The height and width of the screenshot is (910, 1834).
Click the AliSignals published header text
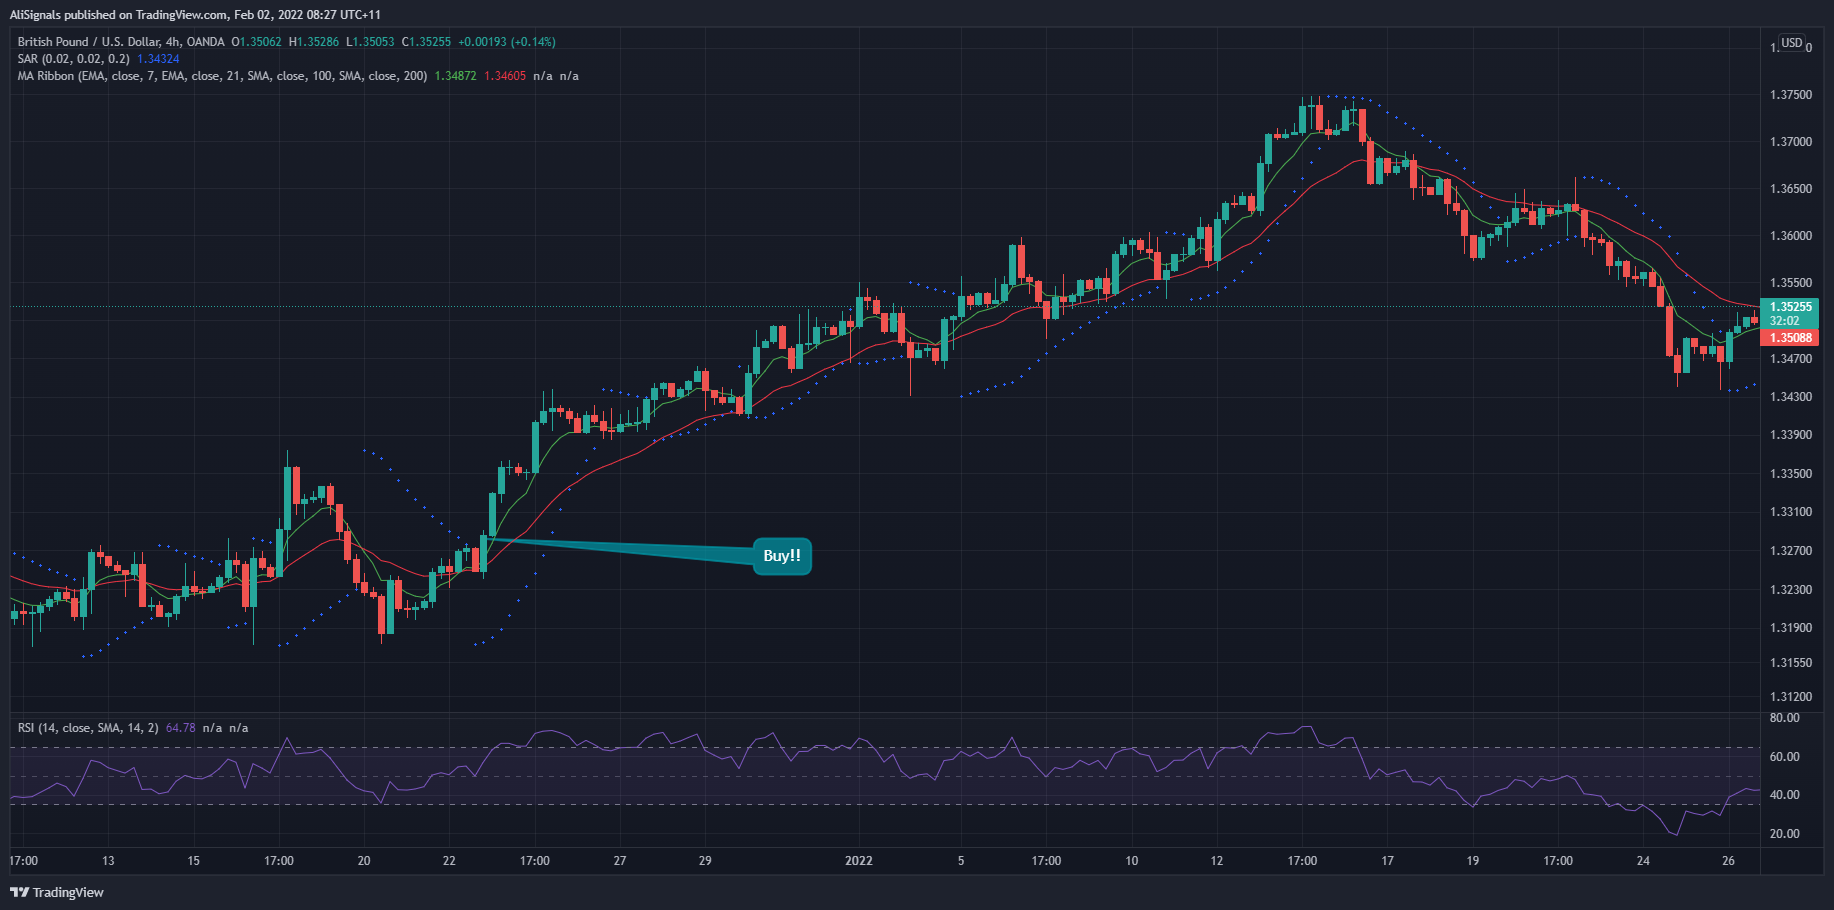click(x=195, y=15)
